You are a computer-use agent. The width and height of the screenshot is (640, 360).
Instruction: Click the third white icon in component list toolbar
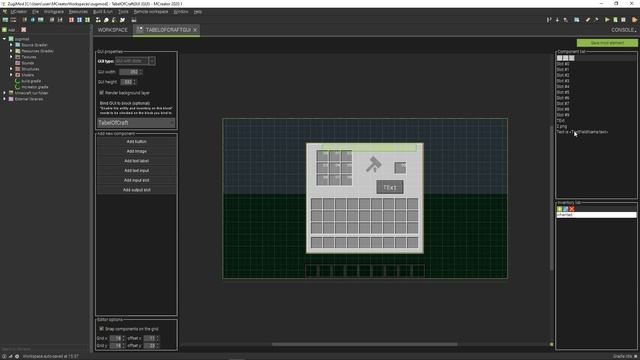tap(571, 58)
